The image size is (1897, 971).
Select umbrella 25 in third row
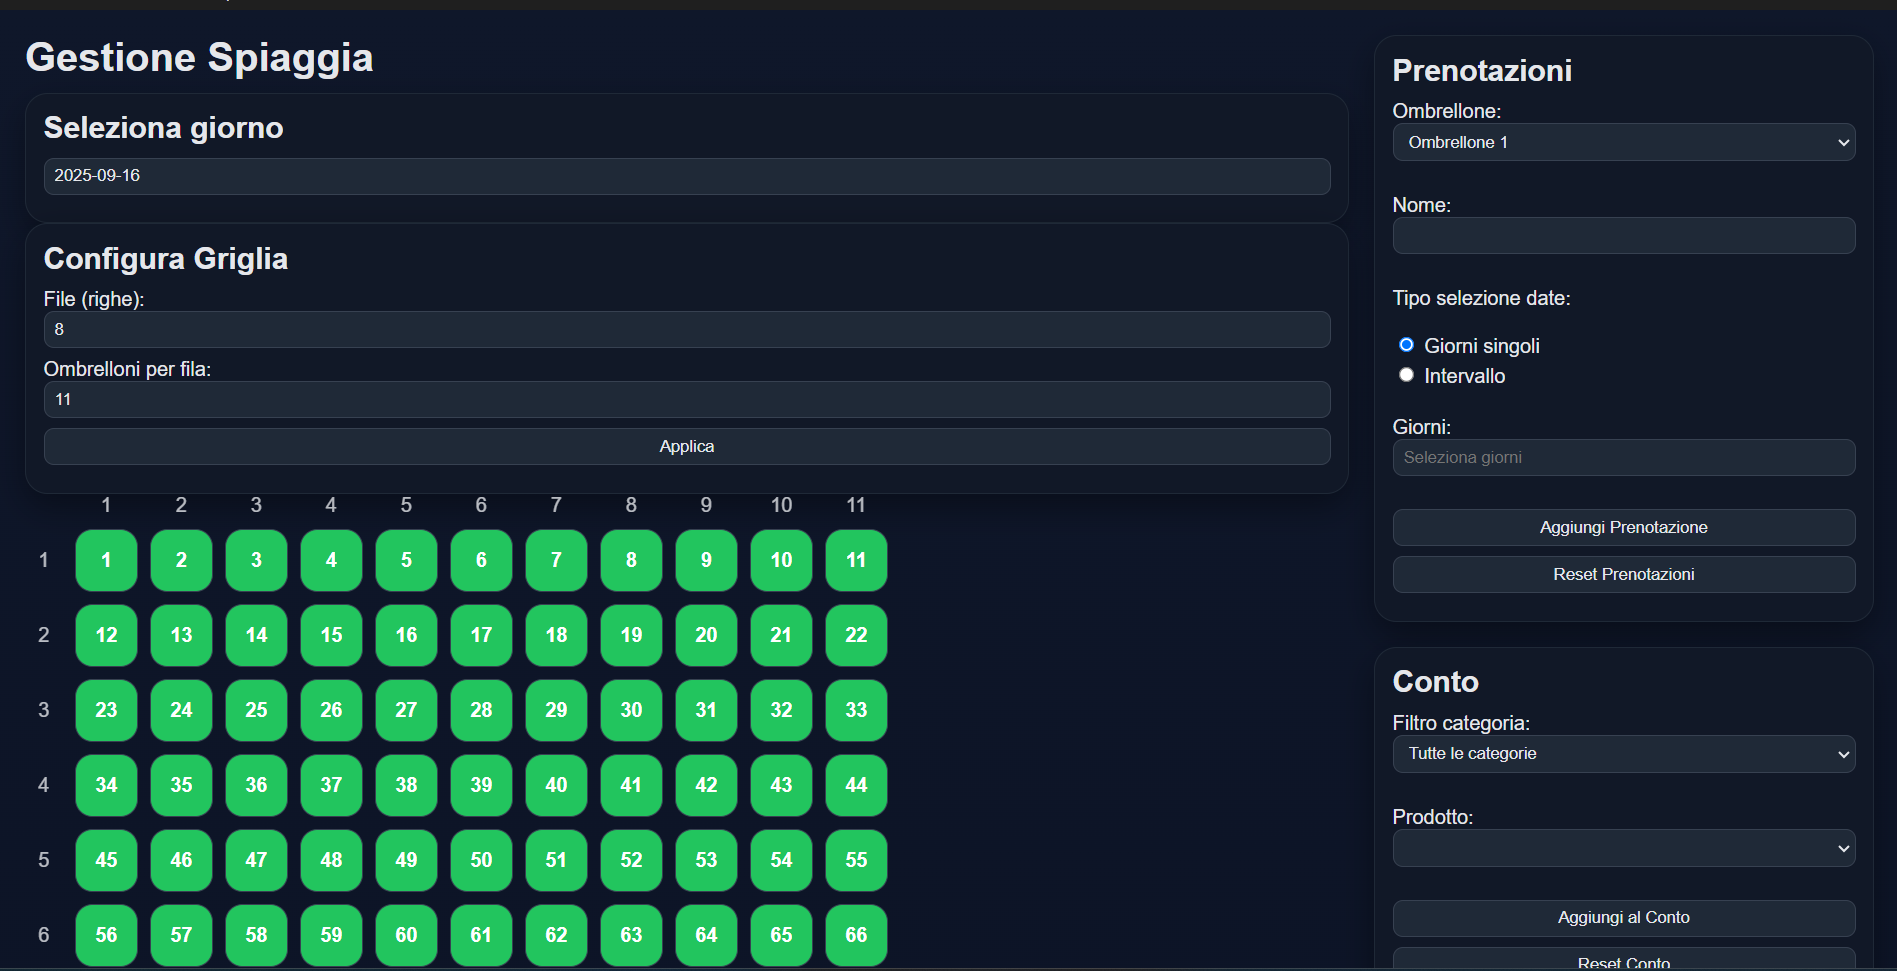click(x=256, y=710)
